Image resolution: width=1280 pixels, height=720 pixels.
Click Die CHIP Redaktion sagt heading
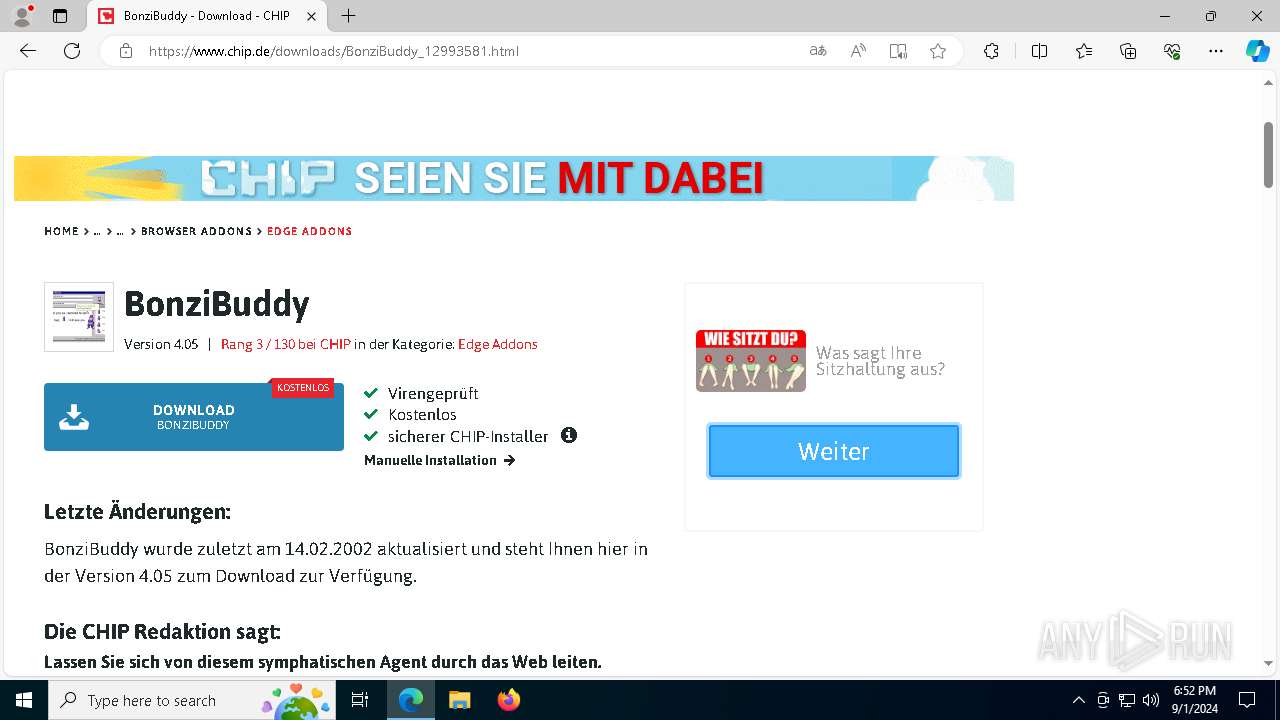[162, 632]
